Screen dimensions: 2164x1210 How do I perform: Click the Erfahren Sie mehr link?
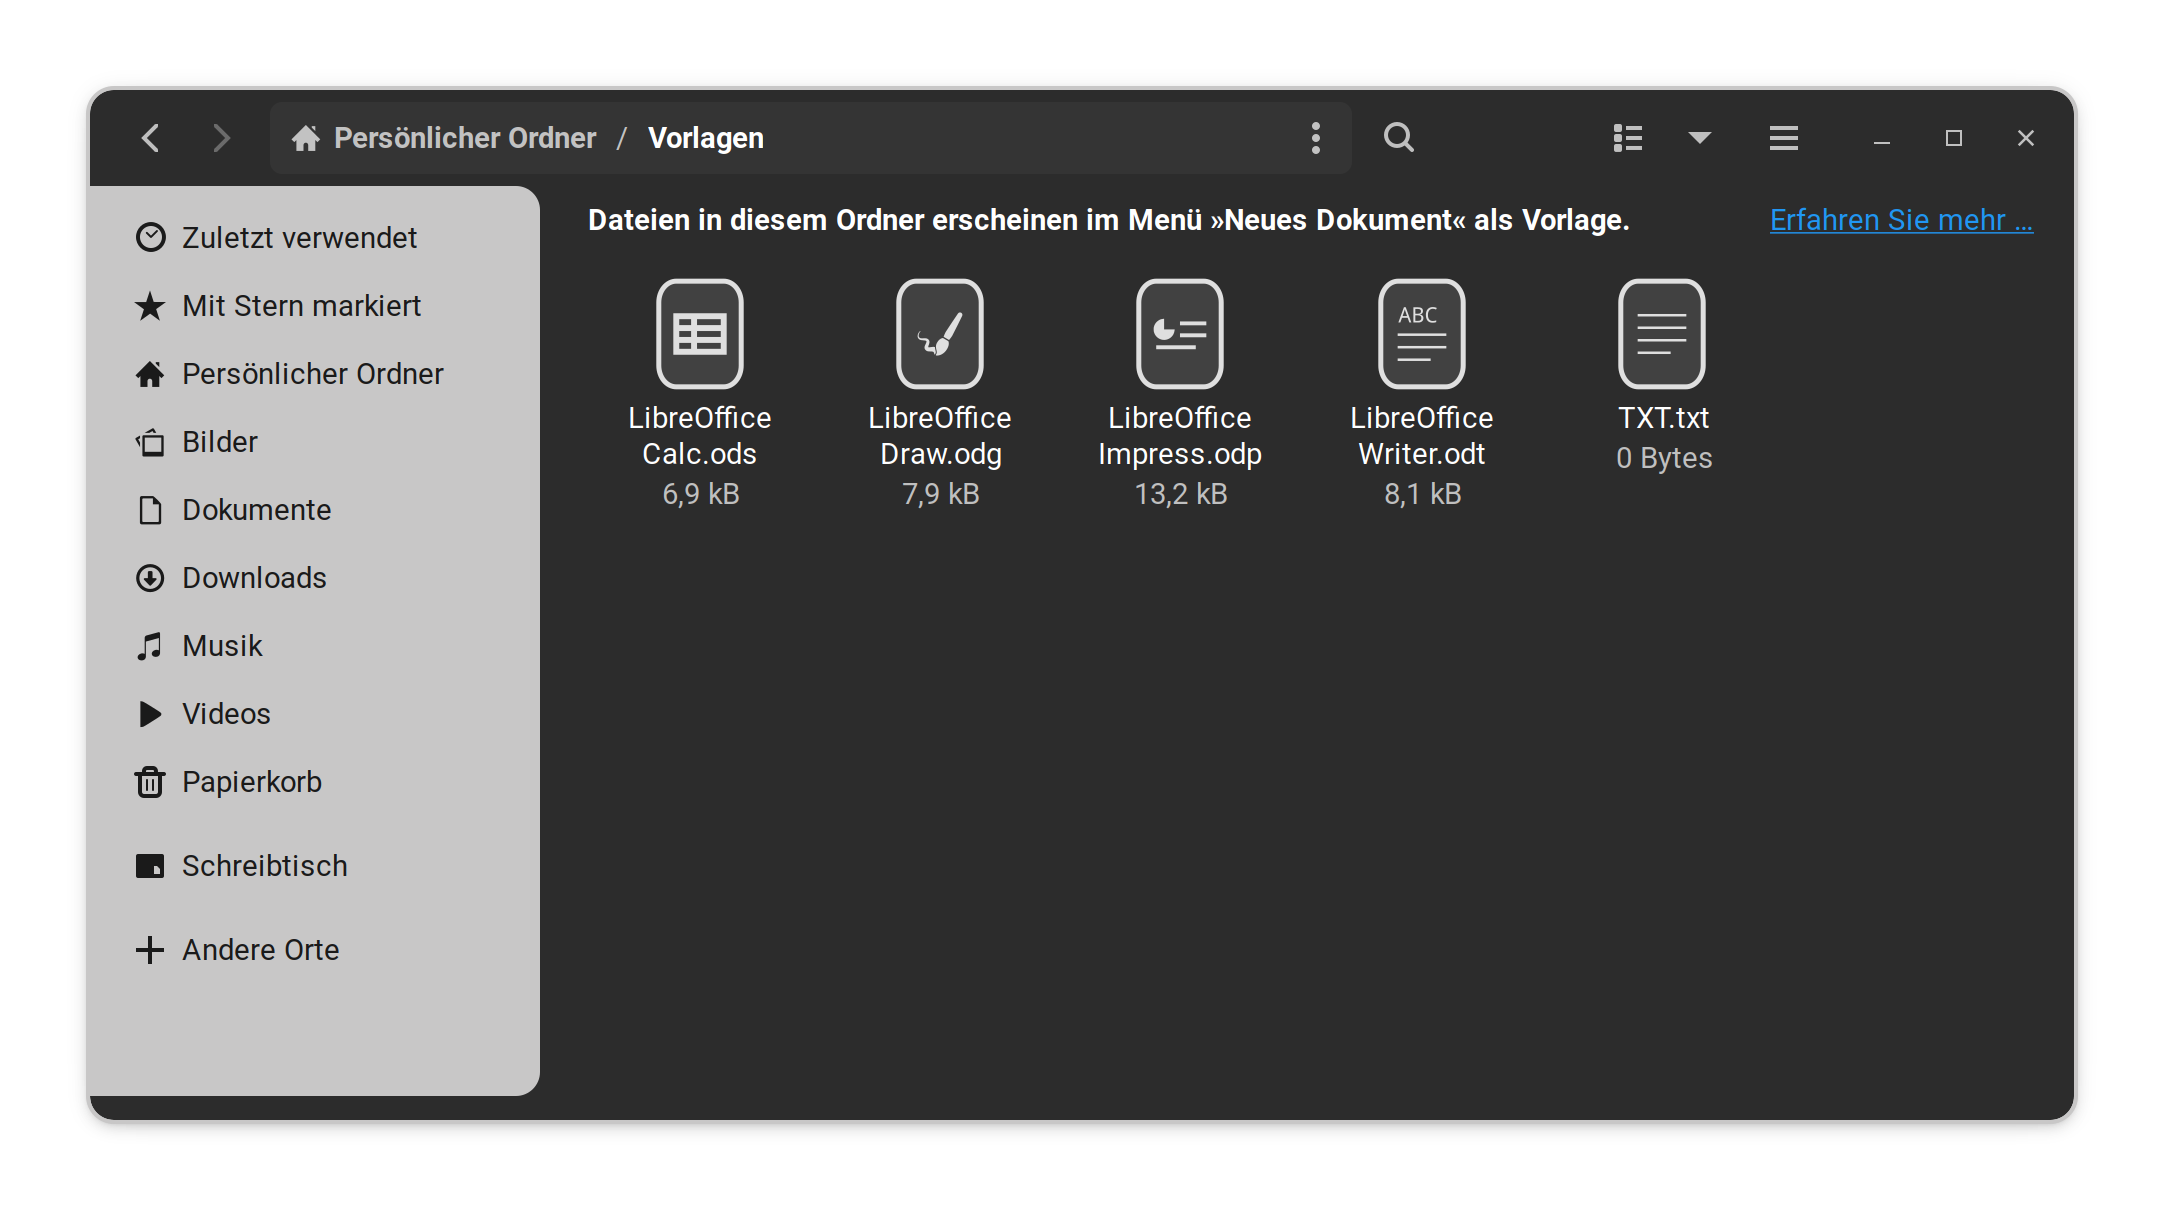(1900, 220)
